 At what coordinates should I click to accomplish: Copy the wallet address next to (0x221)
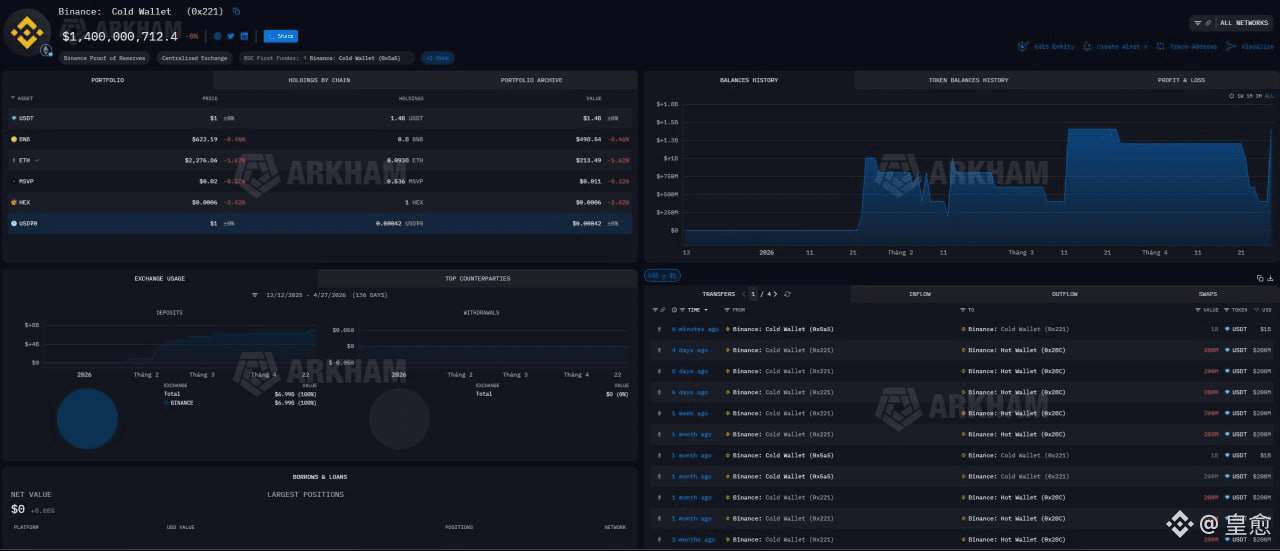(236, 11)
